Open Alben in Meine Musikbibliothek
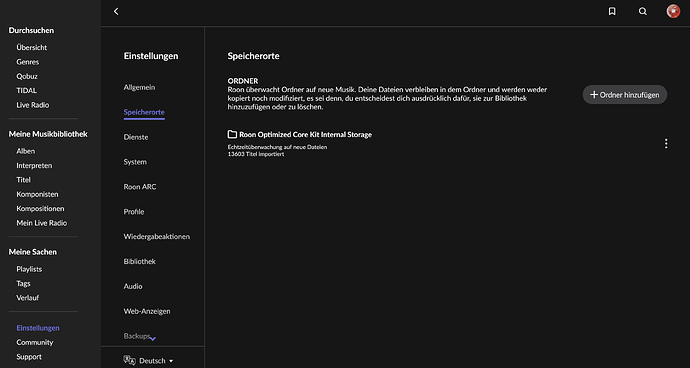Viewport: 690px width, 368px height. [x=26, y=151]
